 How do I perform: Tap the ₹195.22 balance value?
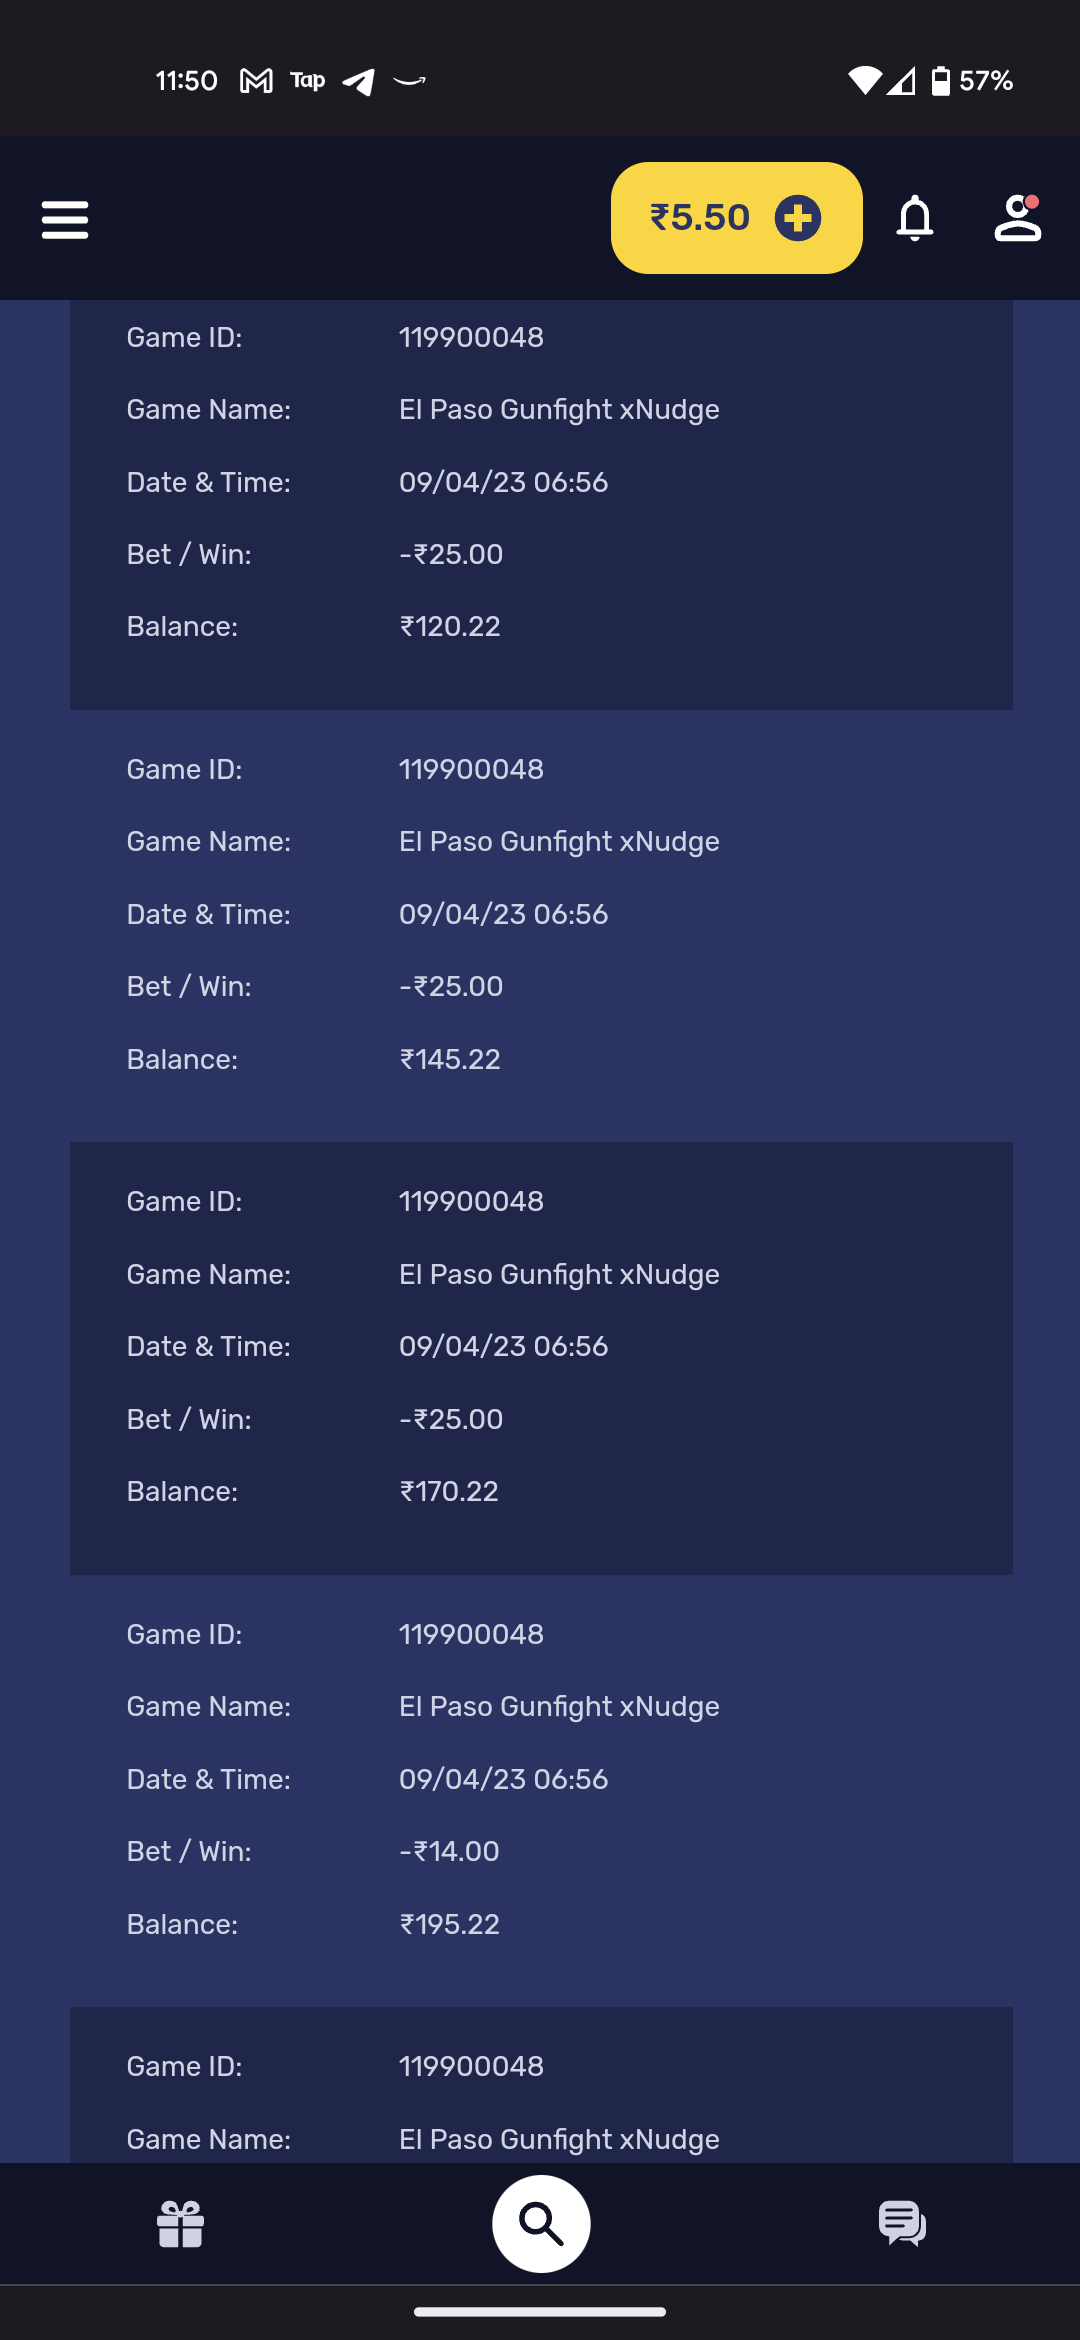450,1925
